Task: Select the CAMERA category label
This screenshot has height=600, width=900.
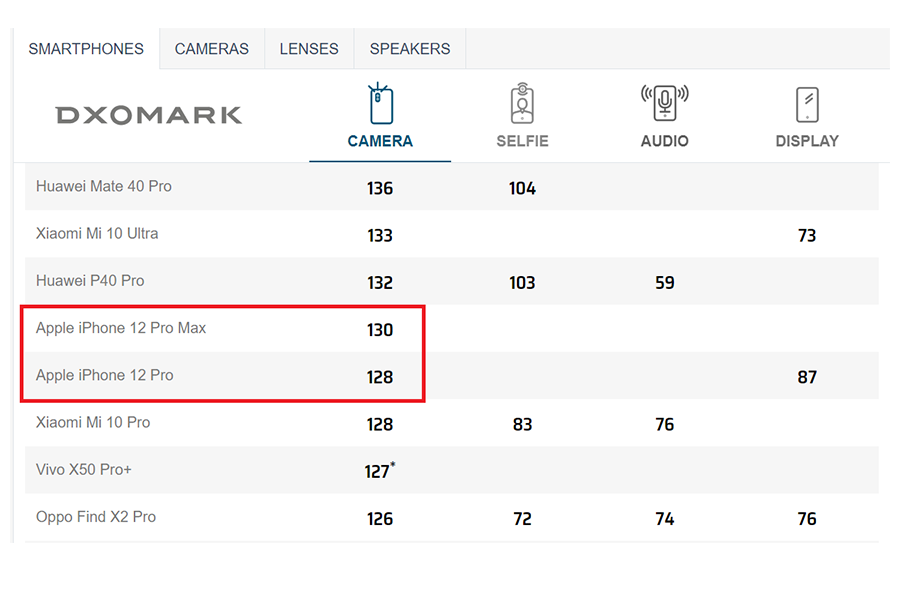Action: point(380,141)
